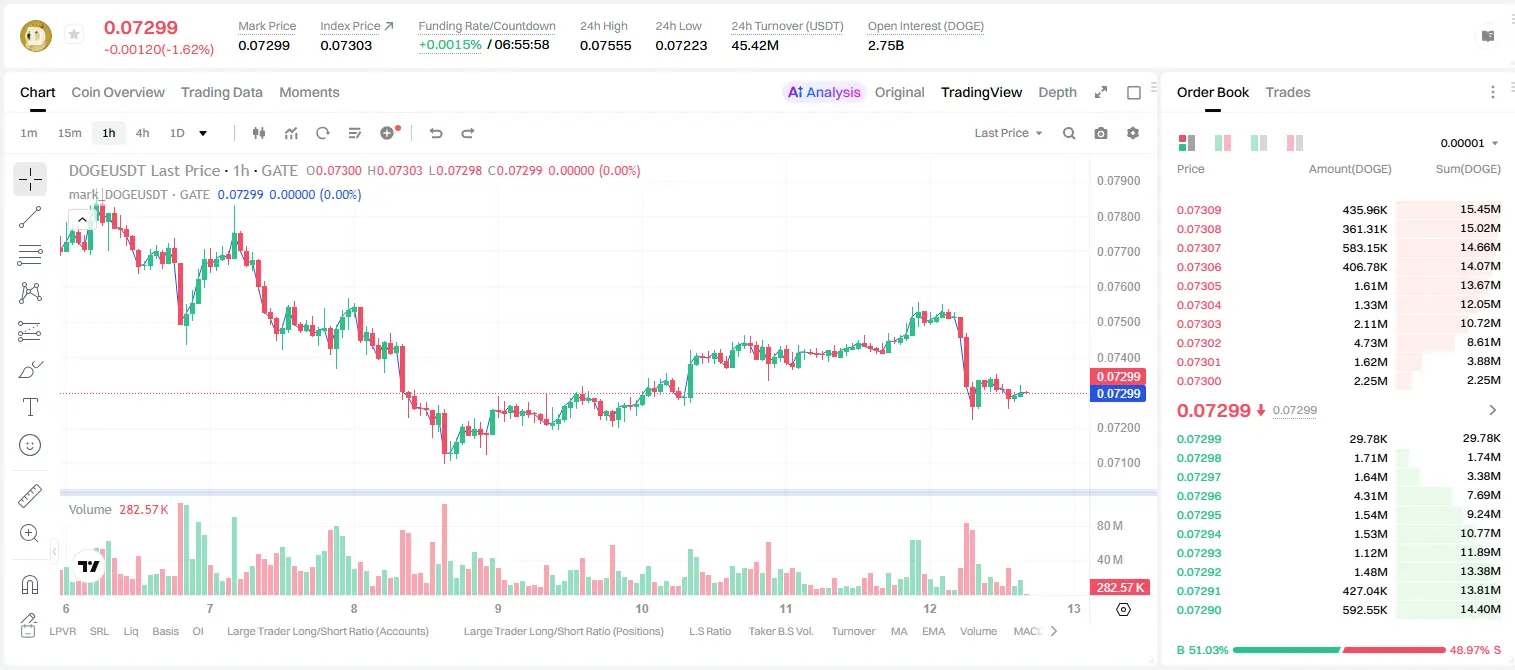Toggle the DOGE favorite star

(74, 35)
